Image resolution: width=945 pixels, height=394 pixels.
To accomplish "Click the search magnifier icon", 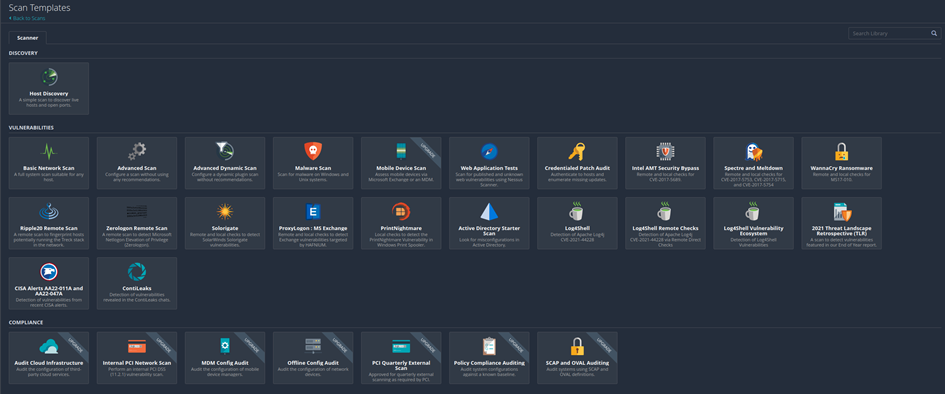I will tap(934, 34).
